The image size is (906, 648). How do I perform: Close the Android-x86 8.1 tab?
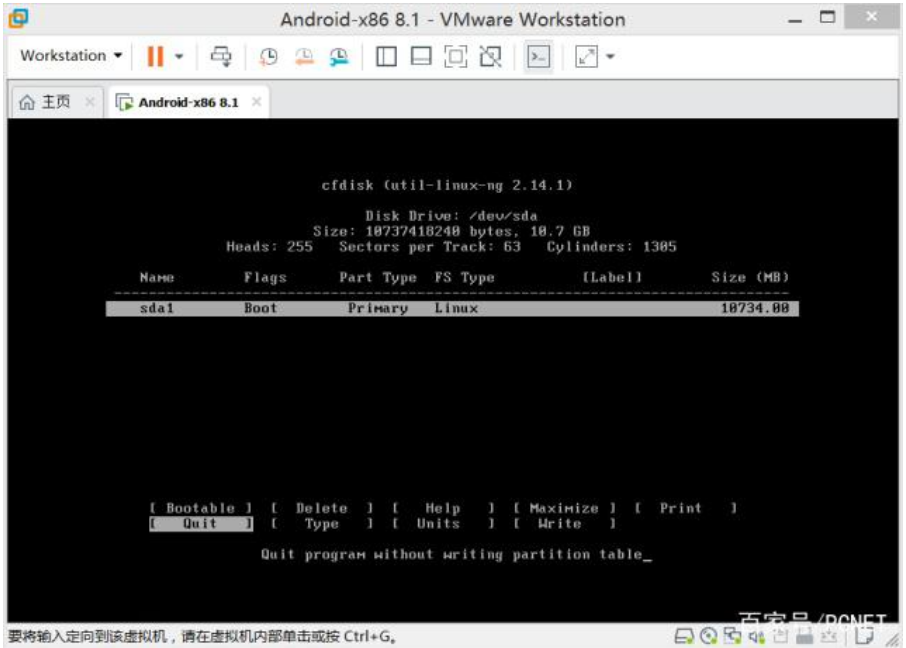(257, 102)
